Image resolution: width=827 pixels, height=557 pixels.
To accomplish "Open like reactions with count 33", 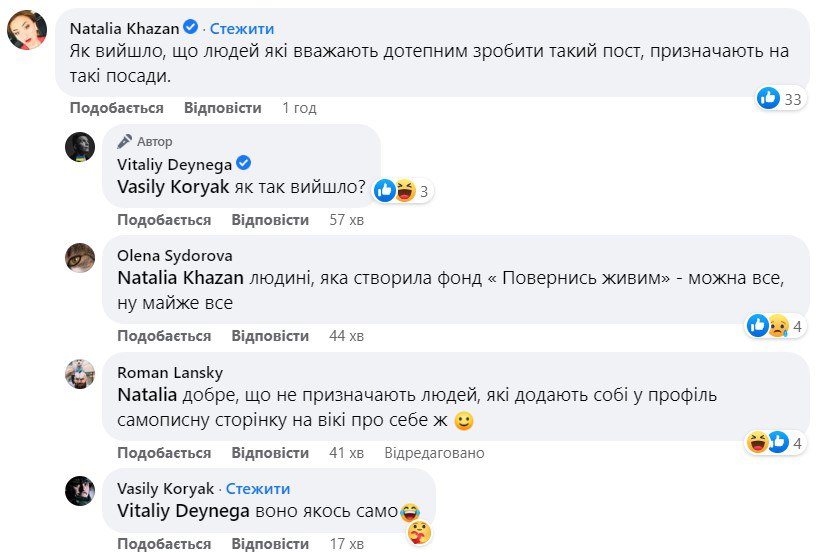I will click(780, 98).
